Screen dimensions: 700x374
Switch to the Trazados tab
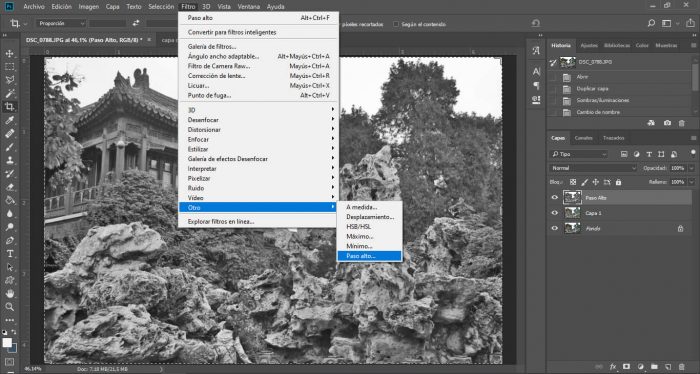click(x=613, y=138)
